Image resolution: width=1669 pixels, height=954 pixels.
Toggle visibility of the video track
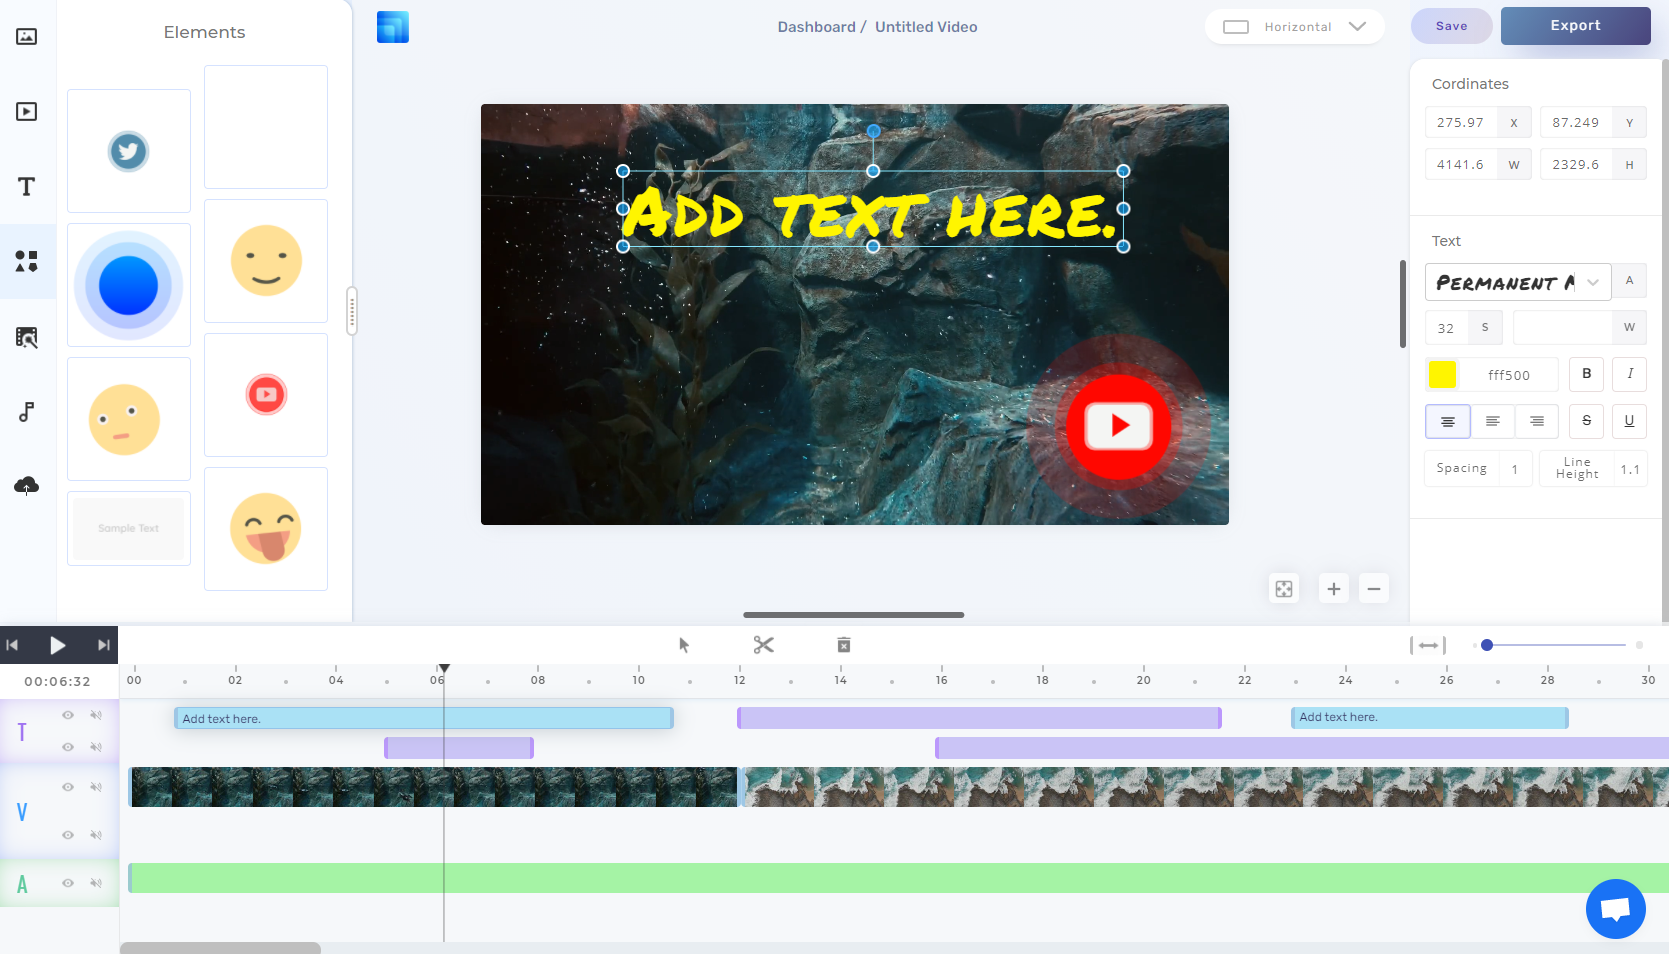(68, 787)
